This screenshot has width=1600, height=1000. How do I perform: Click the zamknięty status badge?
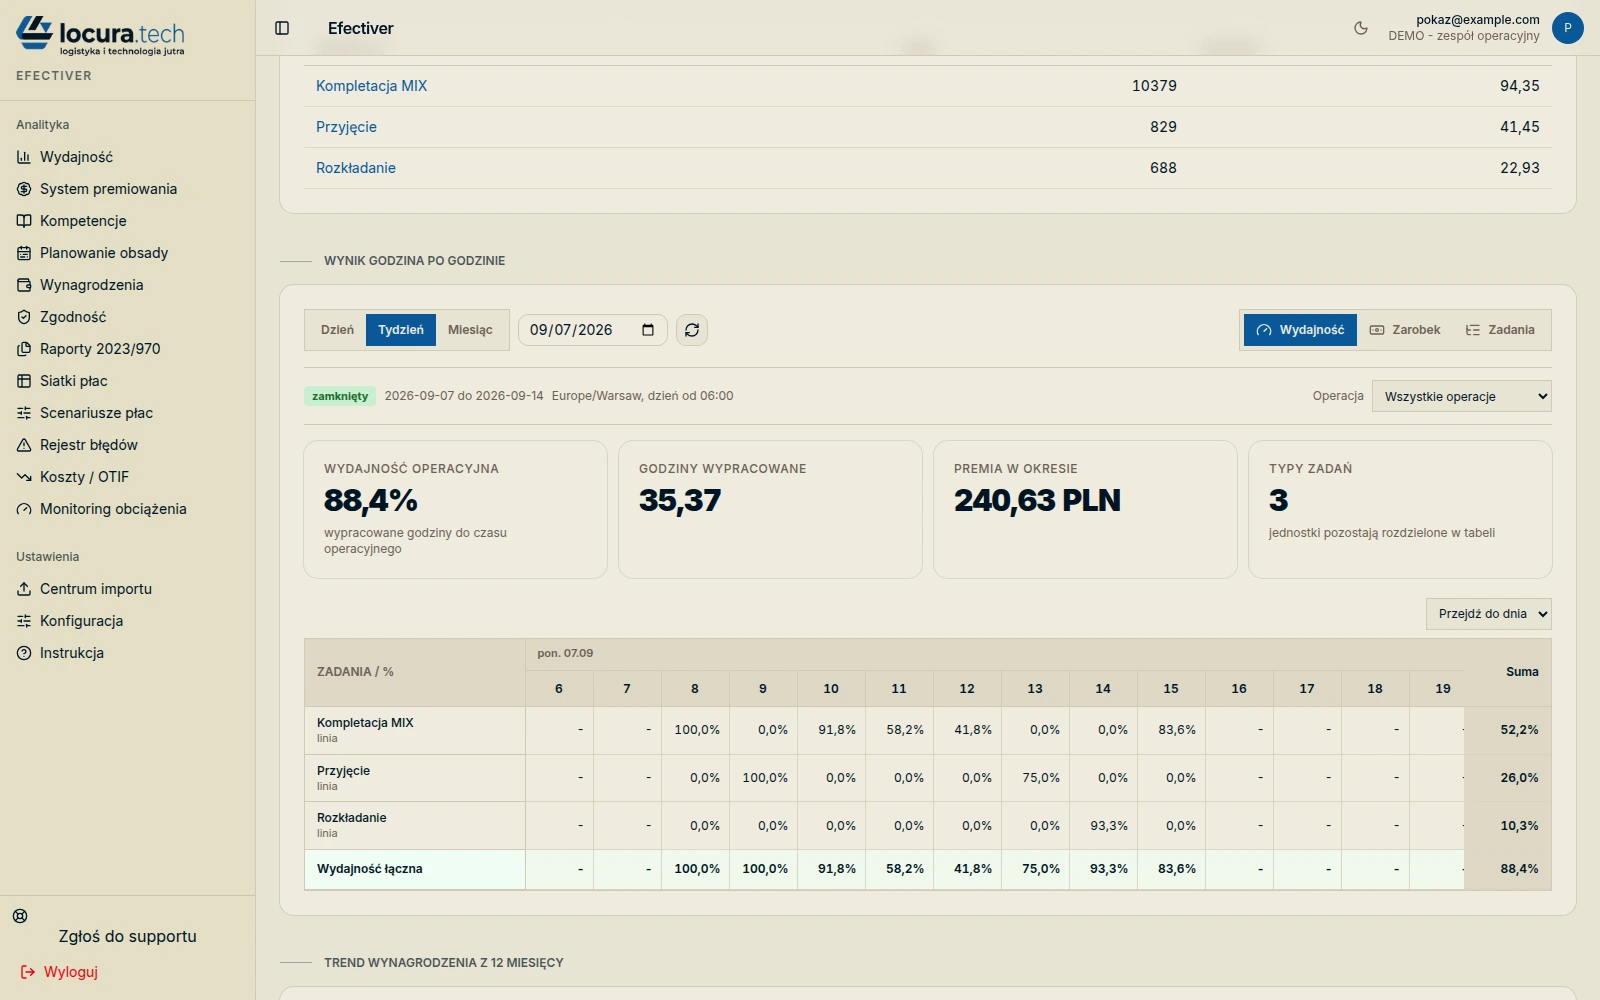tap(340, 396)
